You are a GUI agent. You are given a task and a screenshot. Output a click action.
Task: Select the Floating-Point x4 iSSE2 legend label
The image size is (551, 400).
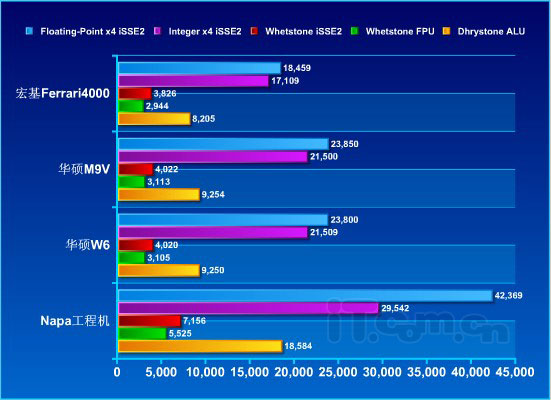[x=92, y=32]
